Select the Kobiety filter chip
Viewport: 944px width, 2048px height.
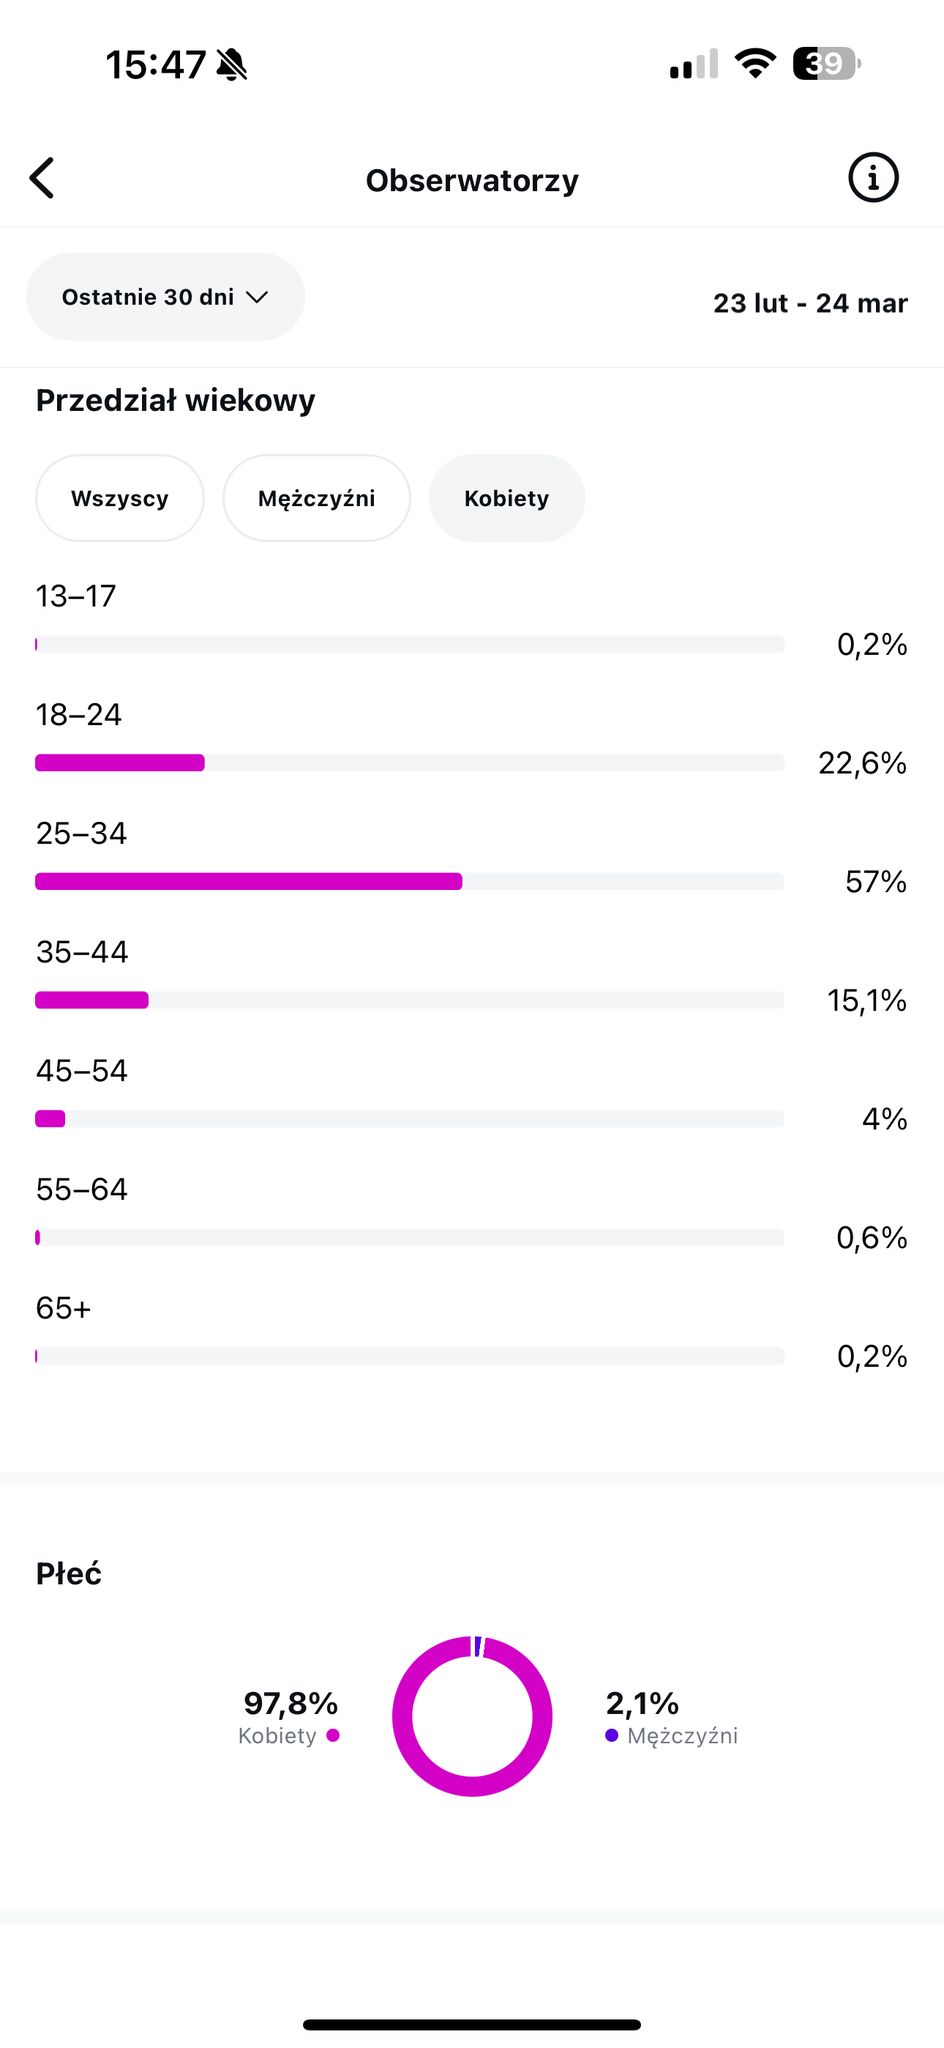507,498
